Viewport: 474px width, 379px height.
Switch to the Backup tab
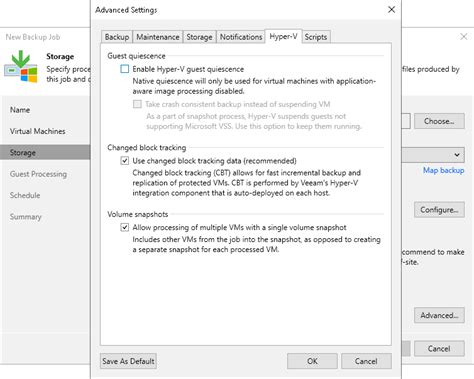[117, 37]
